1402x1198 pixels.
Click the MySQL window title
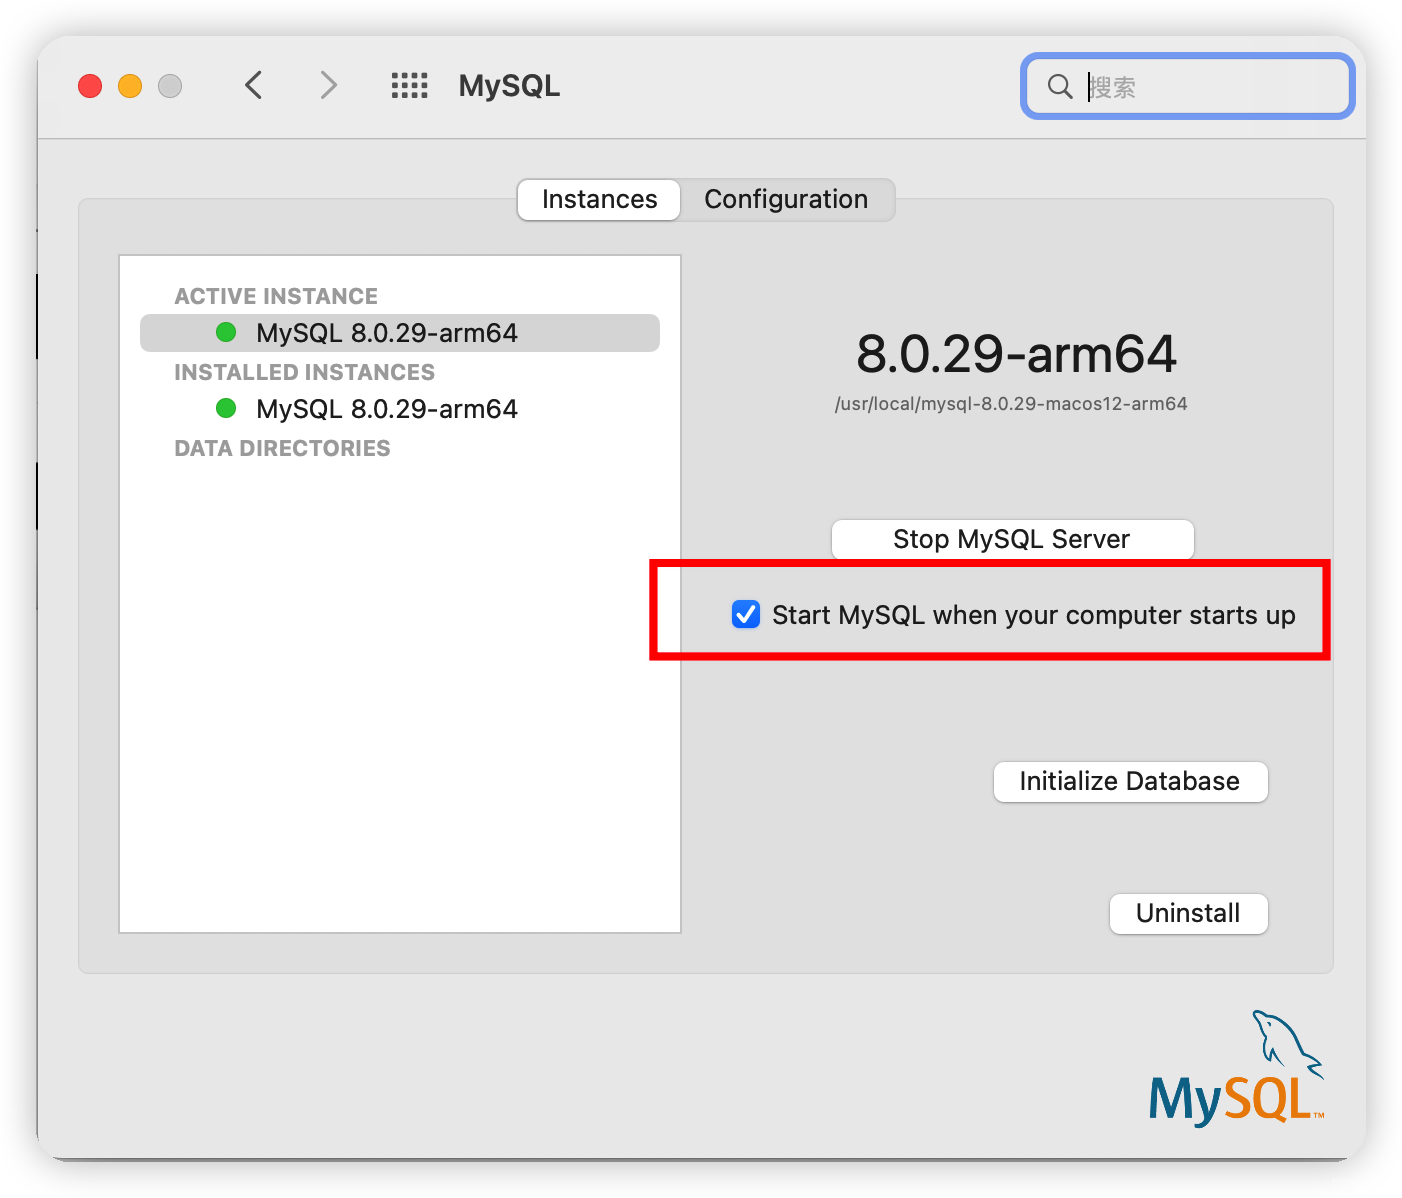click(509, 86)
